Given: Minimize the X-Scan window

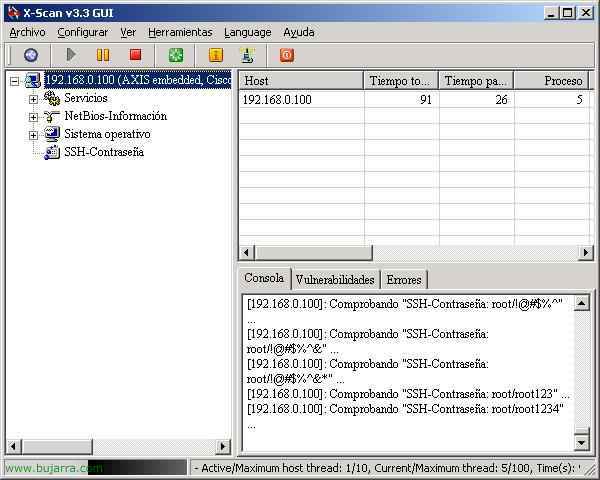Looking at the screenshot, I should click(x=551, y=13).
